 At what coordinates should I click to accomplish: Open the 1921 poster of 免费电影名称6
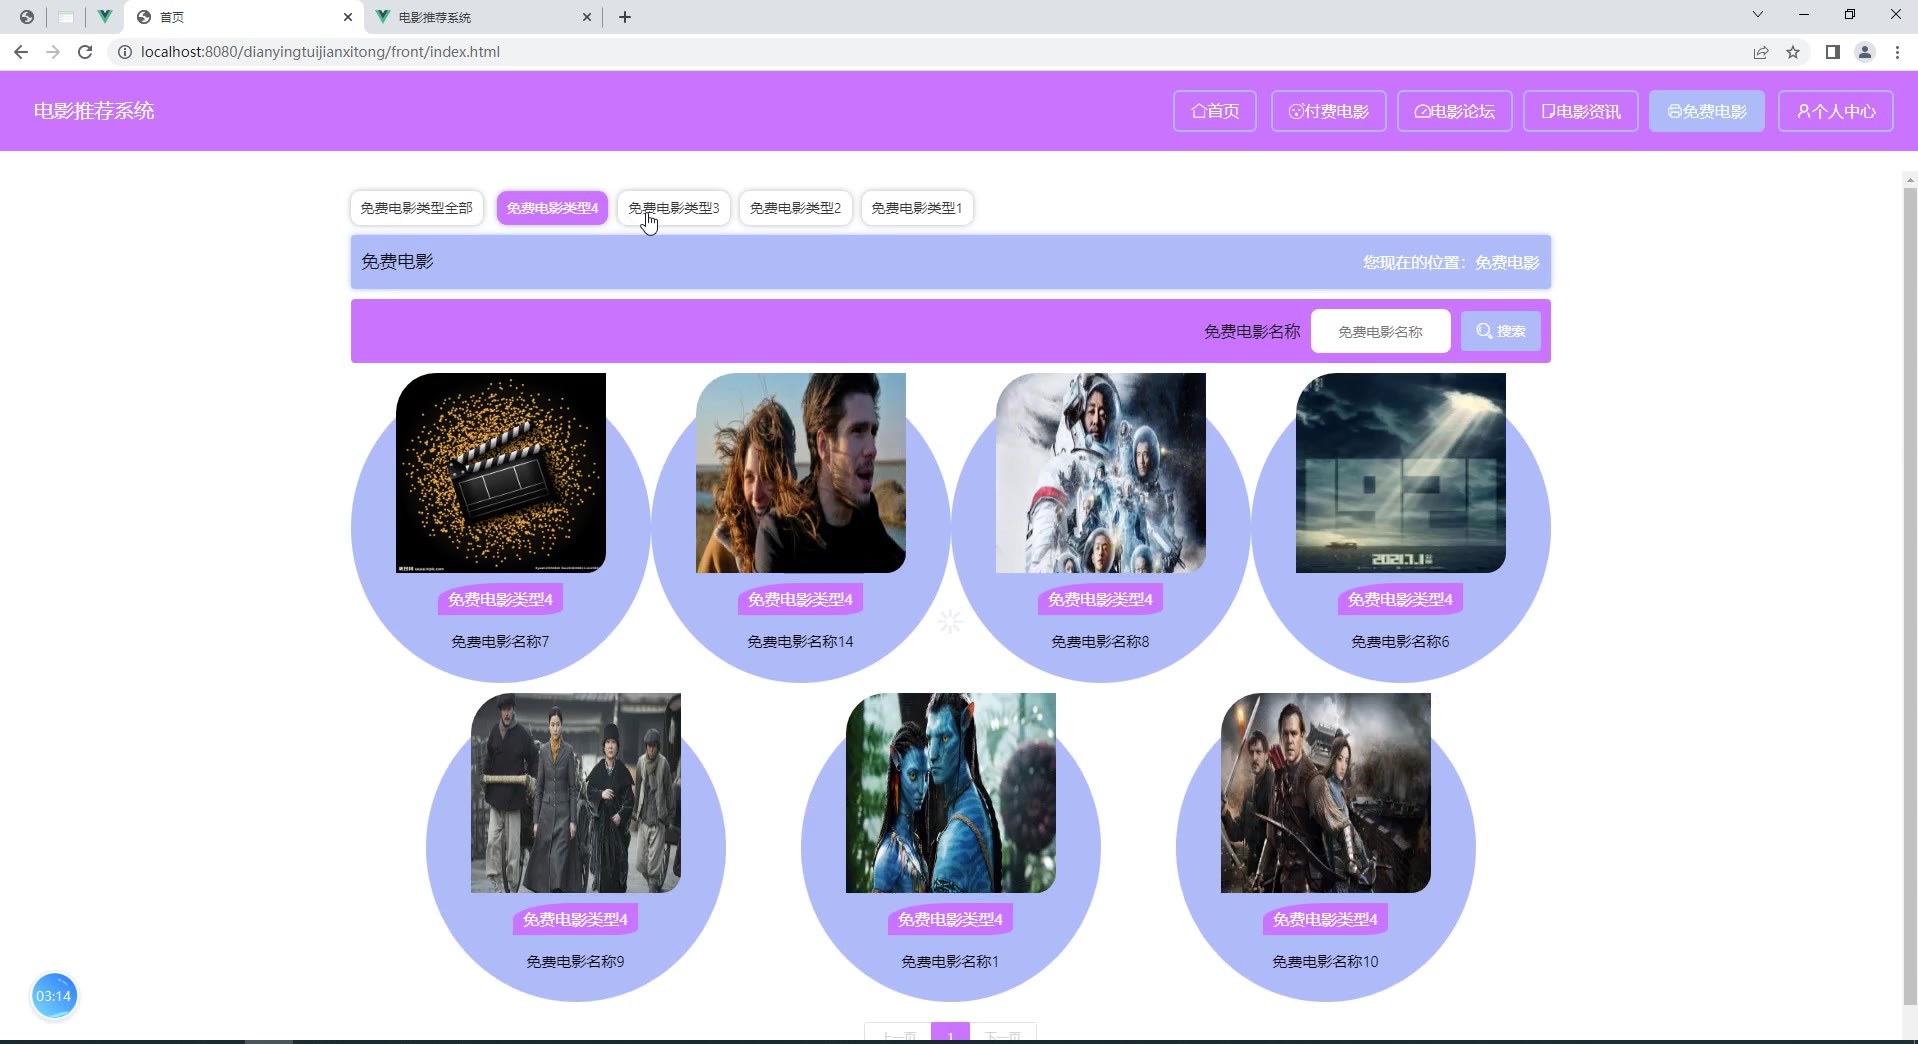[x=1401, y=473]
